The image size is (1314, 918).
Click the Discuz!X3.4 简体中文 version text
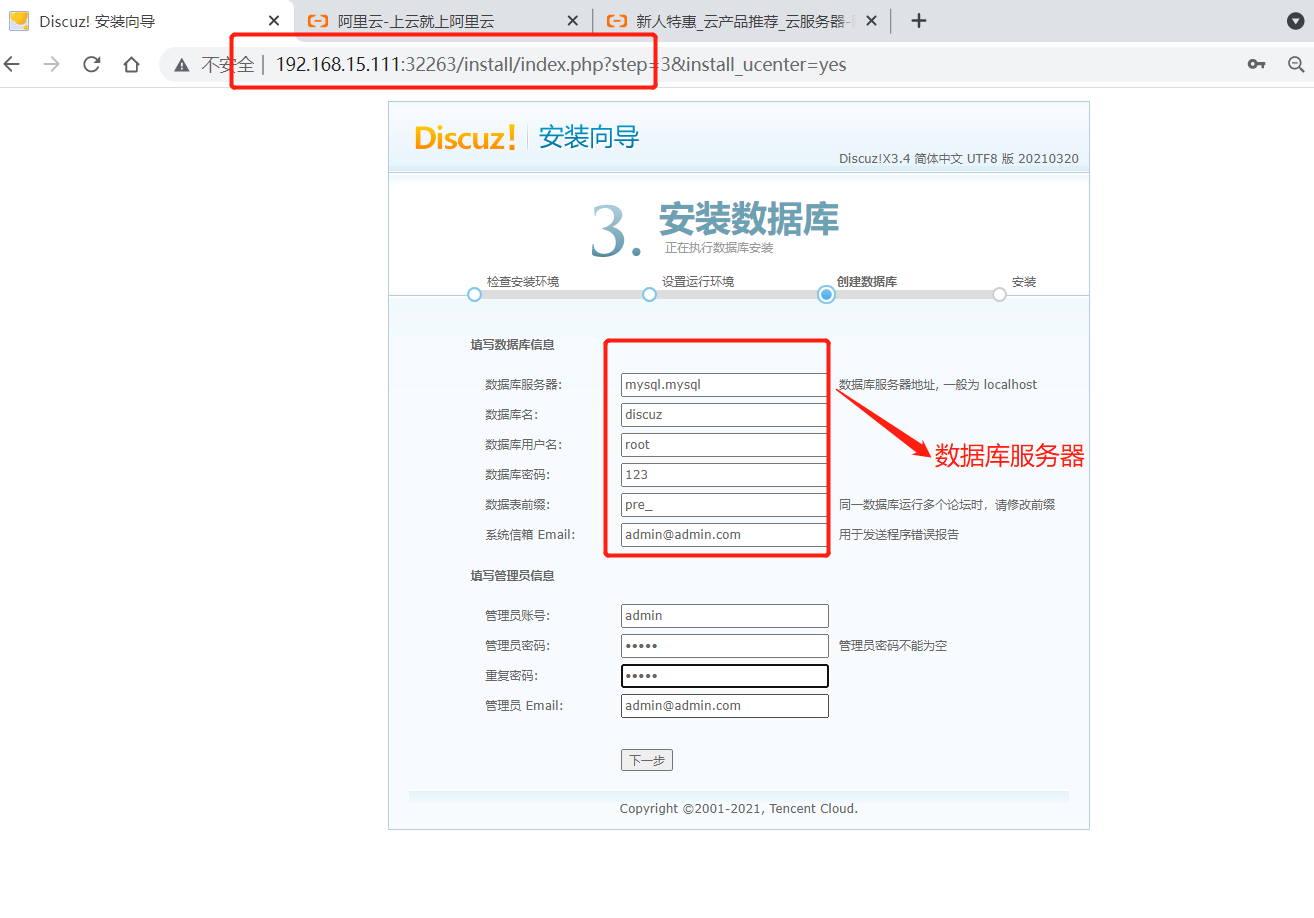(958, 159)
